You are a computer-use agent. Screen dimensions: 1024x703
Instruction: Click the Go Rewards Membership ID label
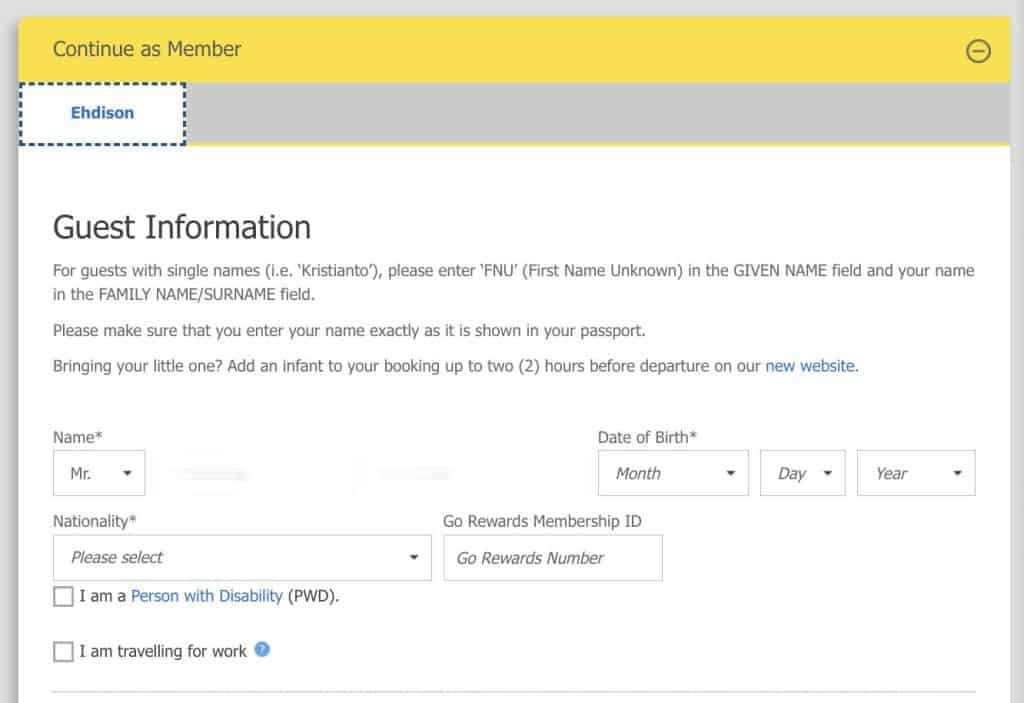point(542,521)
